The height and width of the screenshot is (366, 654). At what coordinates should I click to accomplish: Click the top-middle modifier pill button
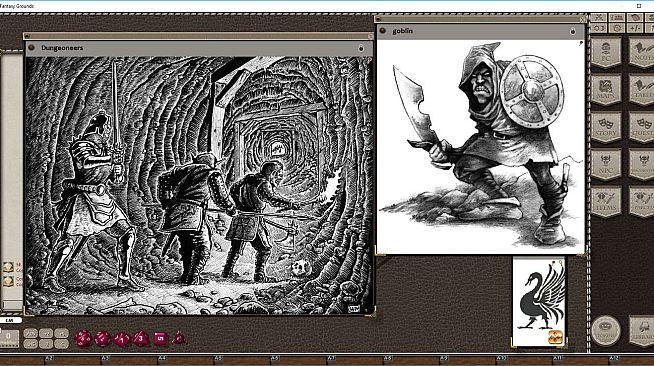pyautogui.click(x=46, y=333)
